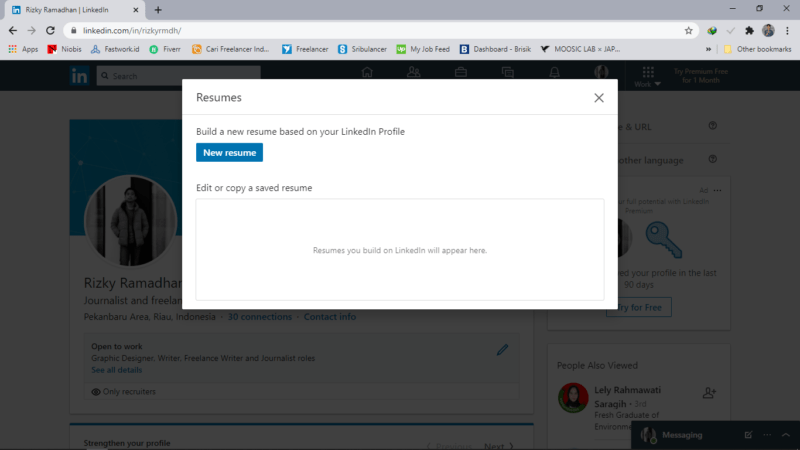Reload the page with the refresh icon
800x450 pixels.
50,31
